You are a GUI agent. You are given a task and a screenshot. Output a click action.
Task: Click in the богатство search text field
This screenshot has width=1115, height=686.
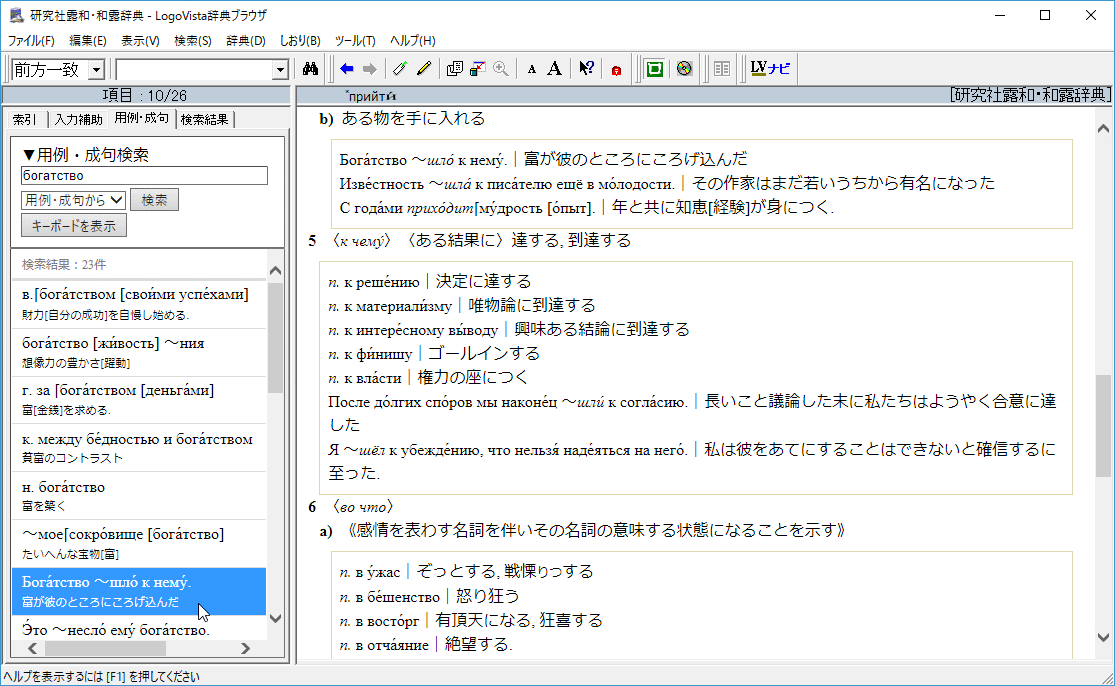pos(144,175)
